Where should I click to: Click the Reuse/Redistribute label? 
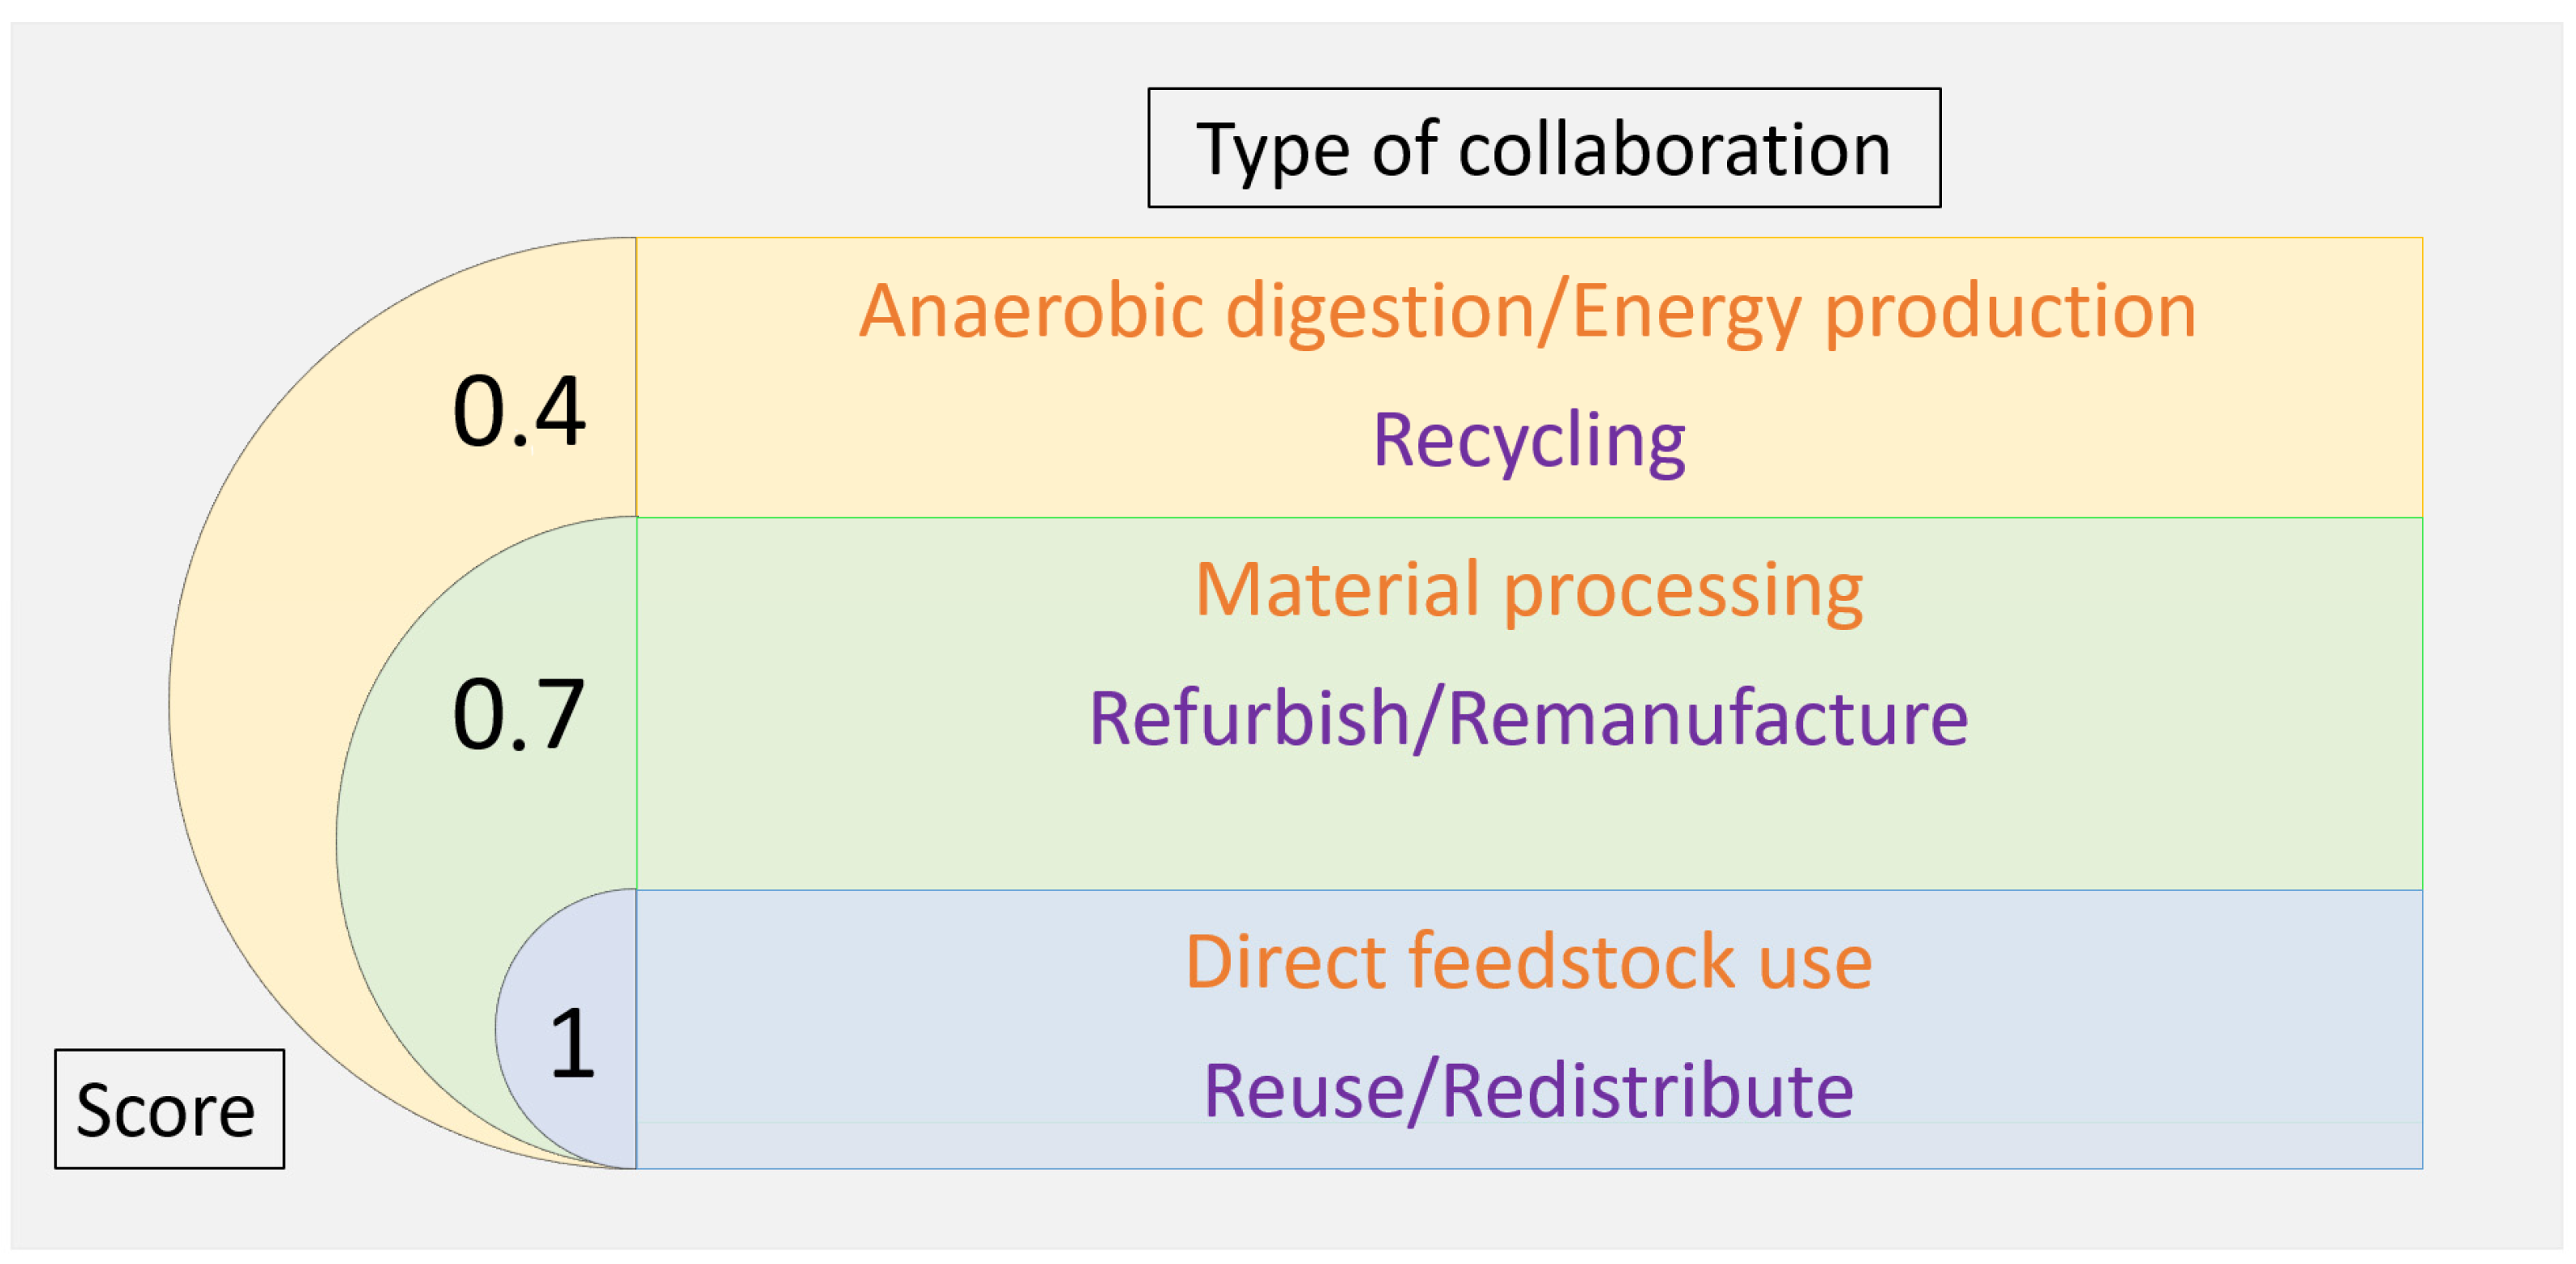(x=1529, y=1090)
